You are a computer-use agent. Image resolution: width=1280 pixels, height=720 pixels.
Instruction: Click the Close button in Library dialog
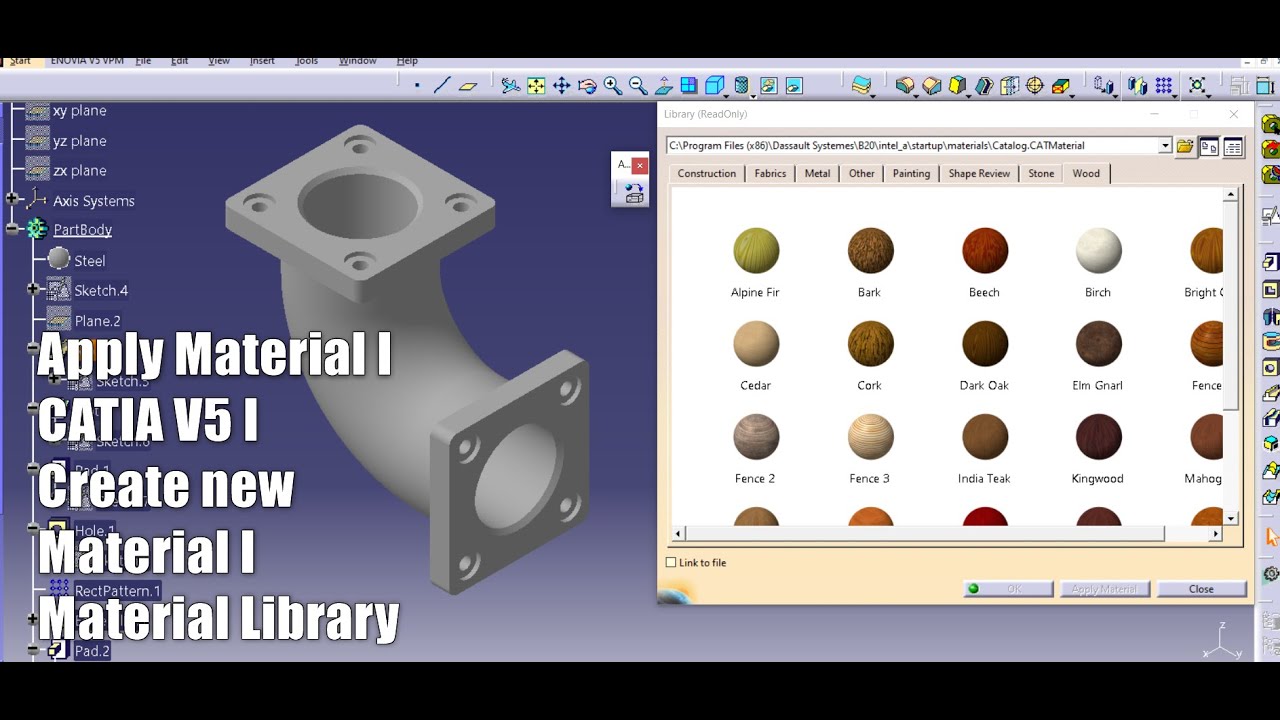pos(1201,589)
